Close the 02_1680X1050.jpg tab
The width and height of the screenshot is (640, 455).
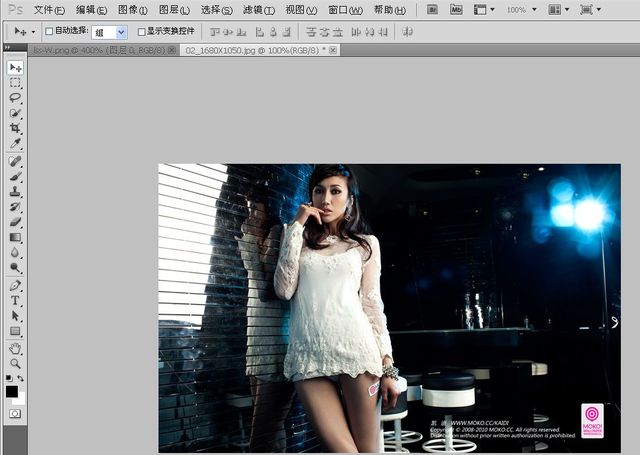(333, 50)
